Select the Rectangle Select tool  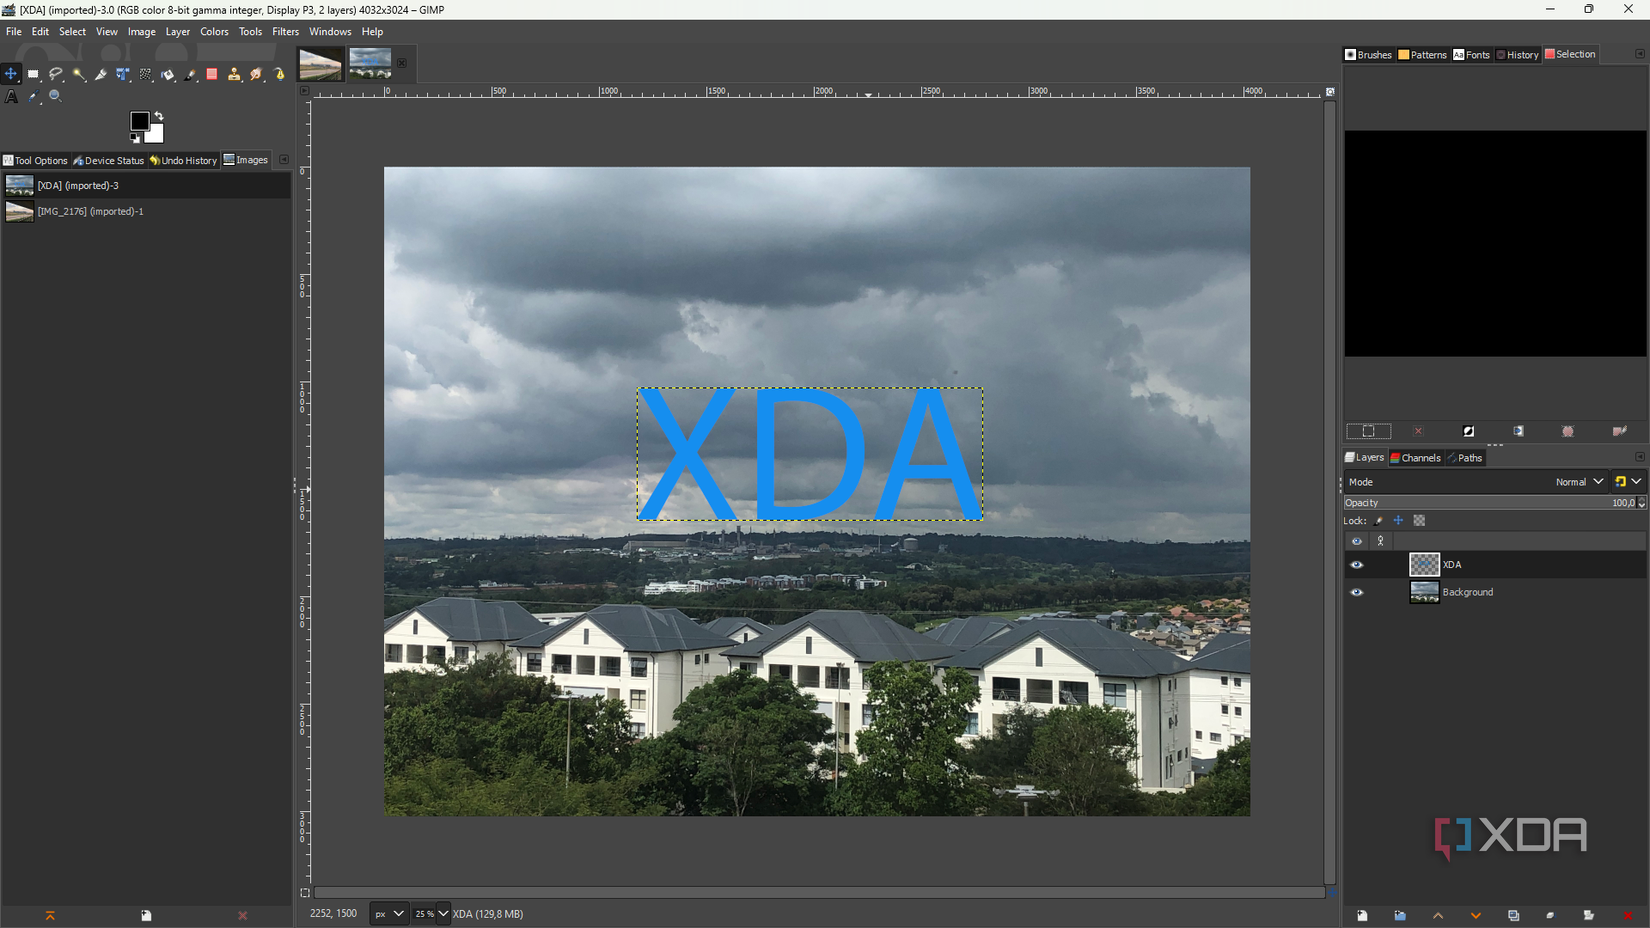[34, 74]
